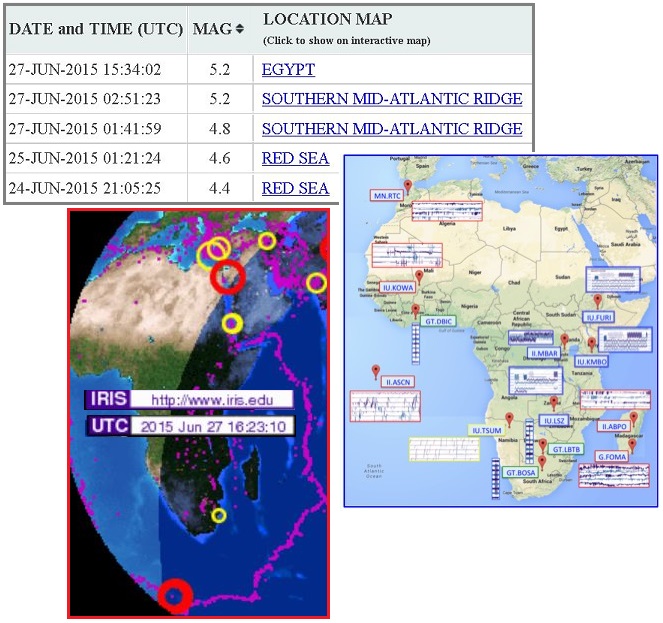Click the IU.TSUM seismogram thumbnail
663x623 pixels.
(445, 449)
